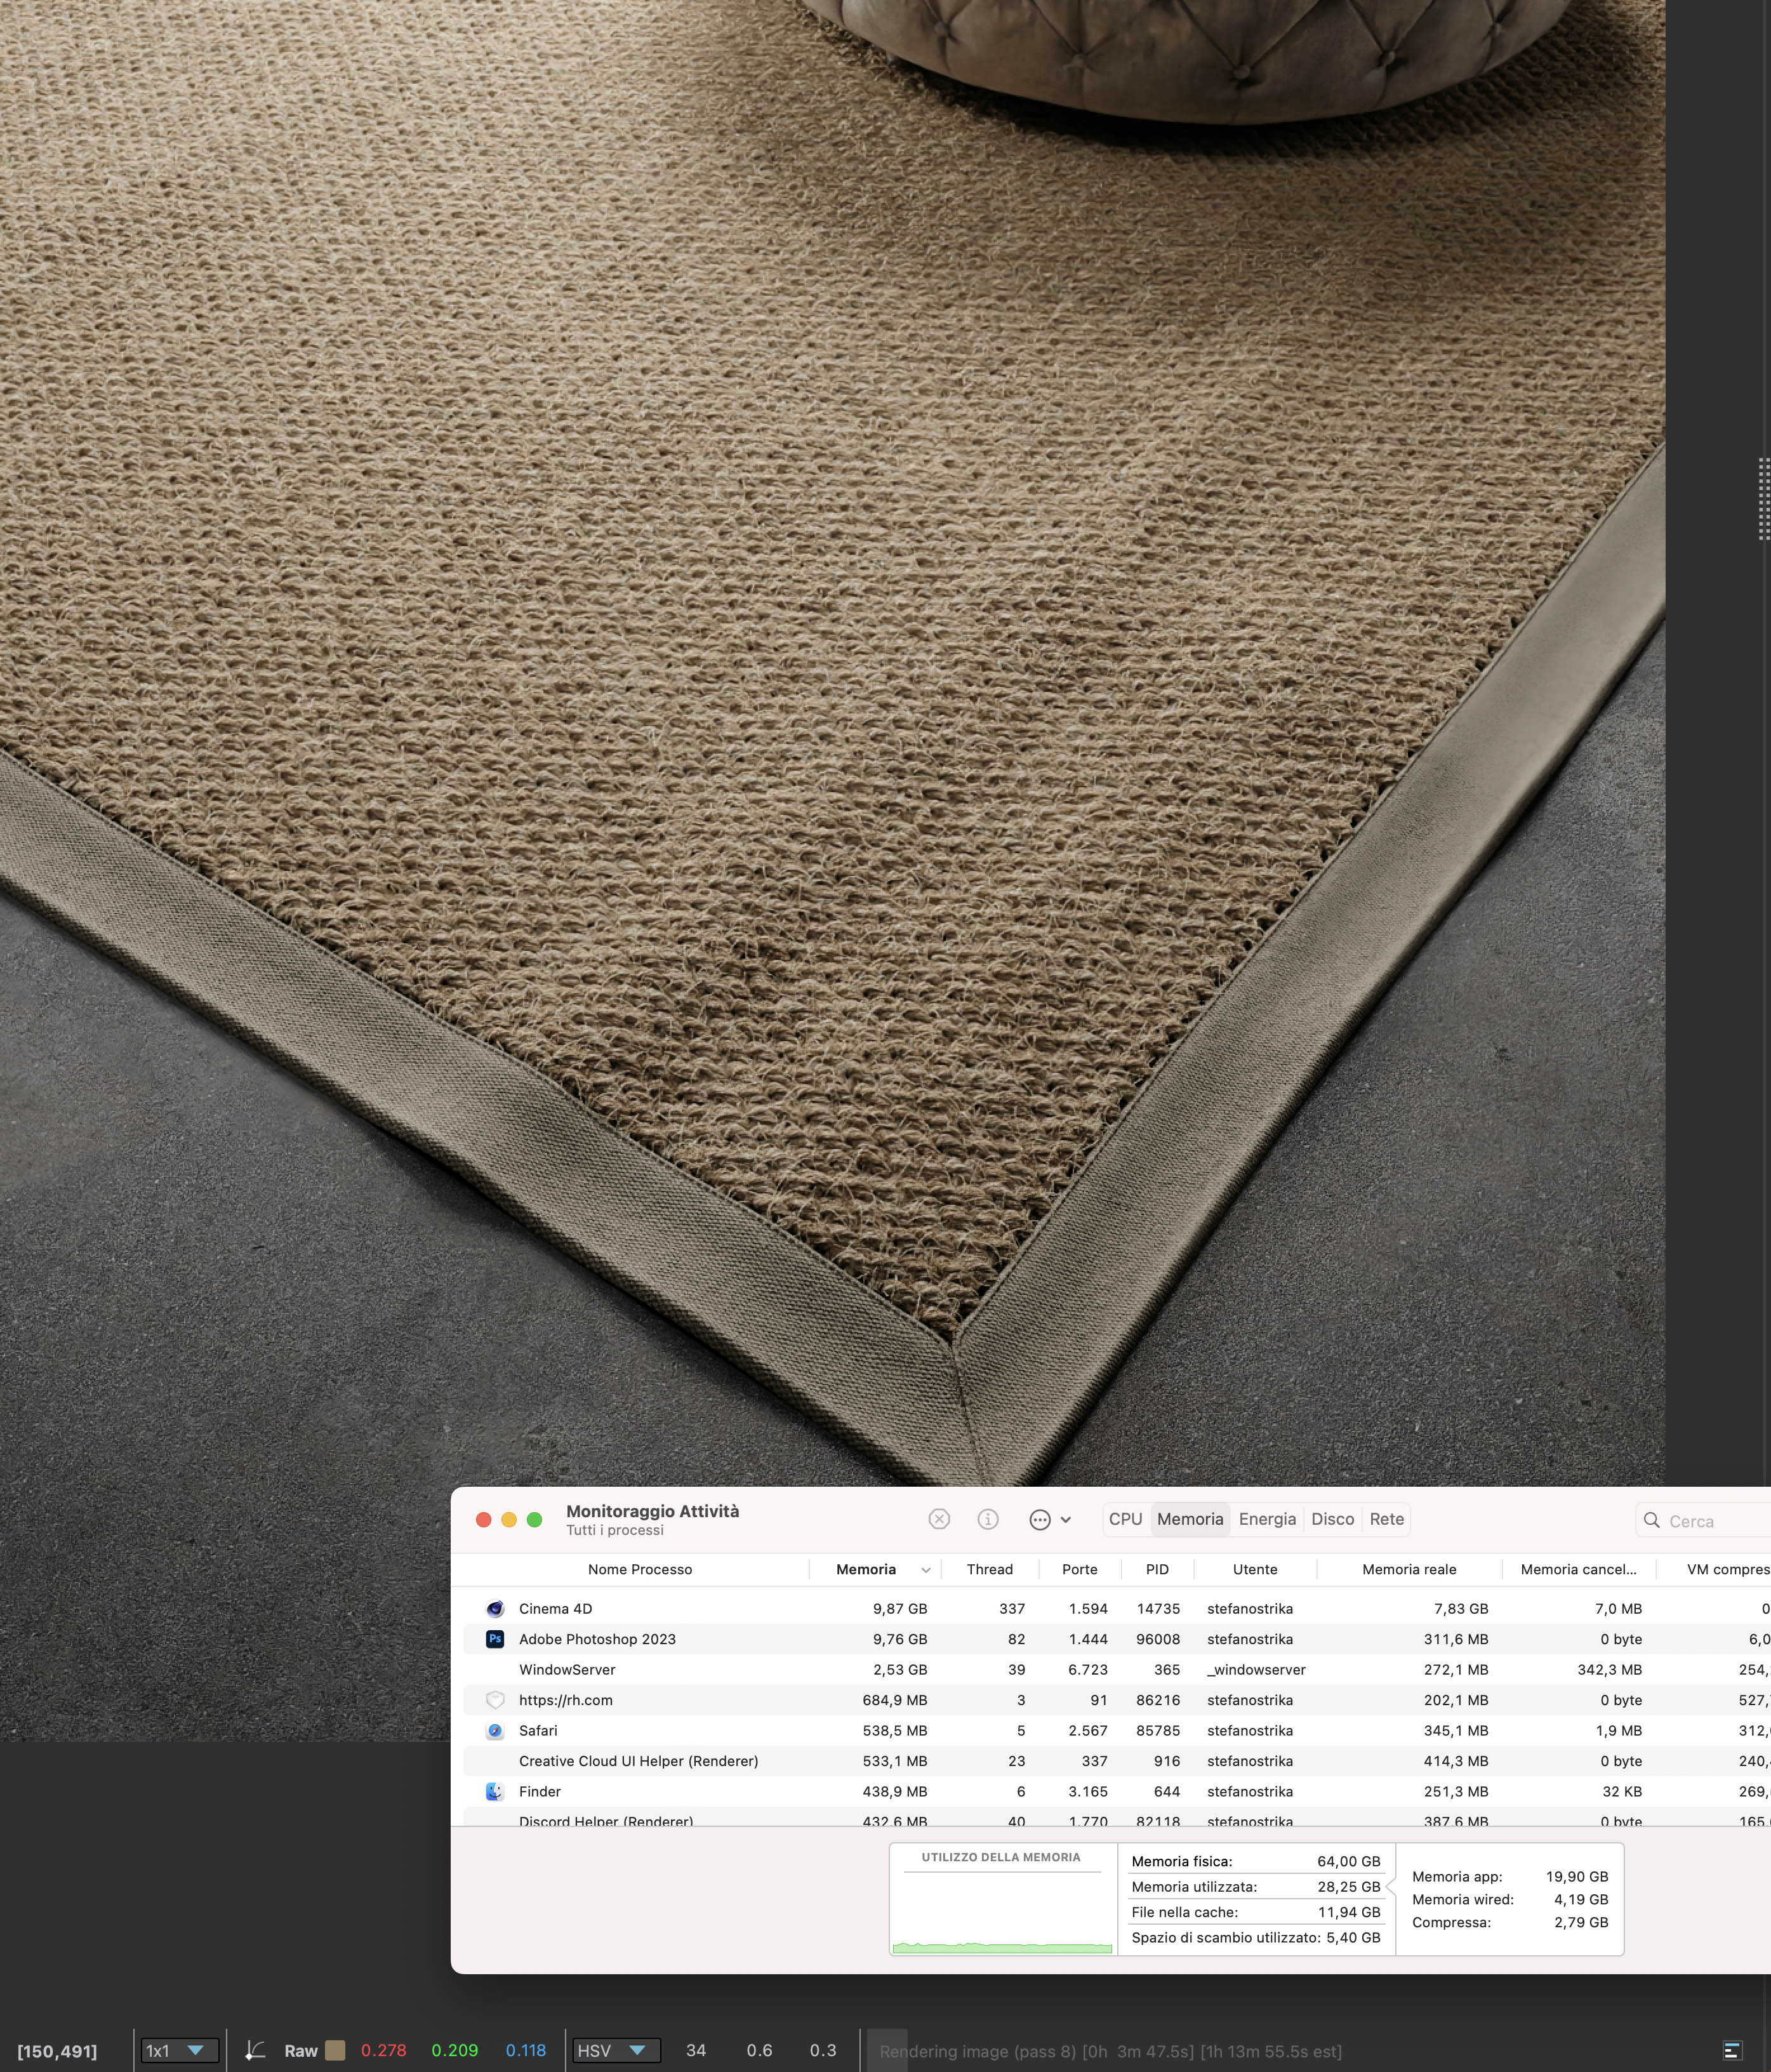Sort by the Thread column header

click(x=989, y=1569)
